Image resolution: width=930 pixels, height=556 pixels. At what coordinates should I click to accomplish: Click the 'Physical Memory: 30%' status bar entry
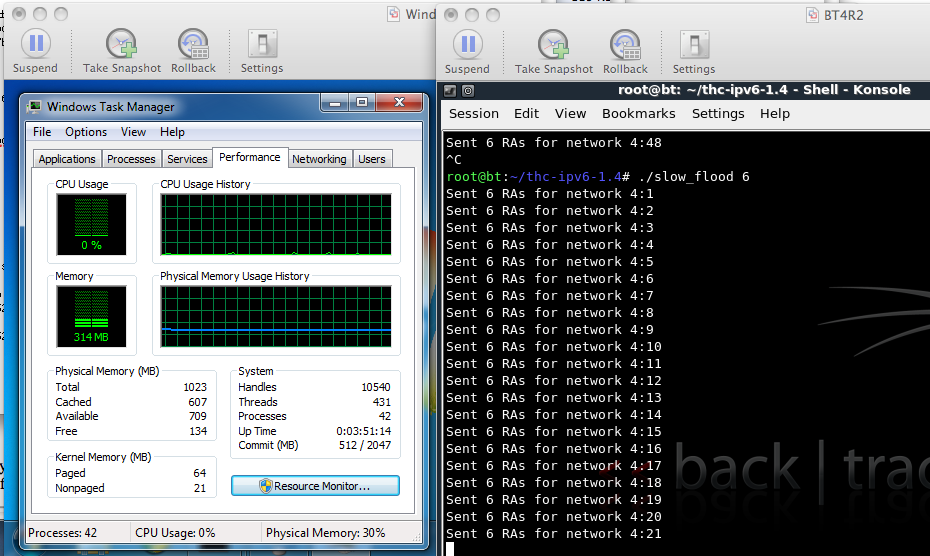(326, 533)
